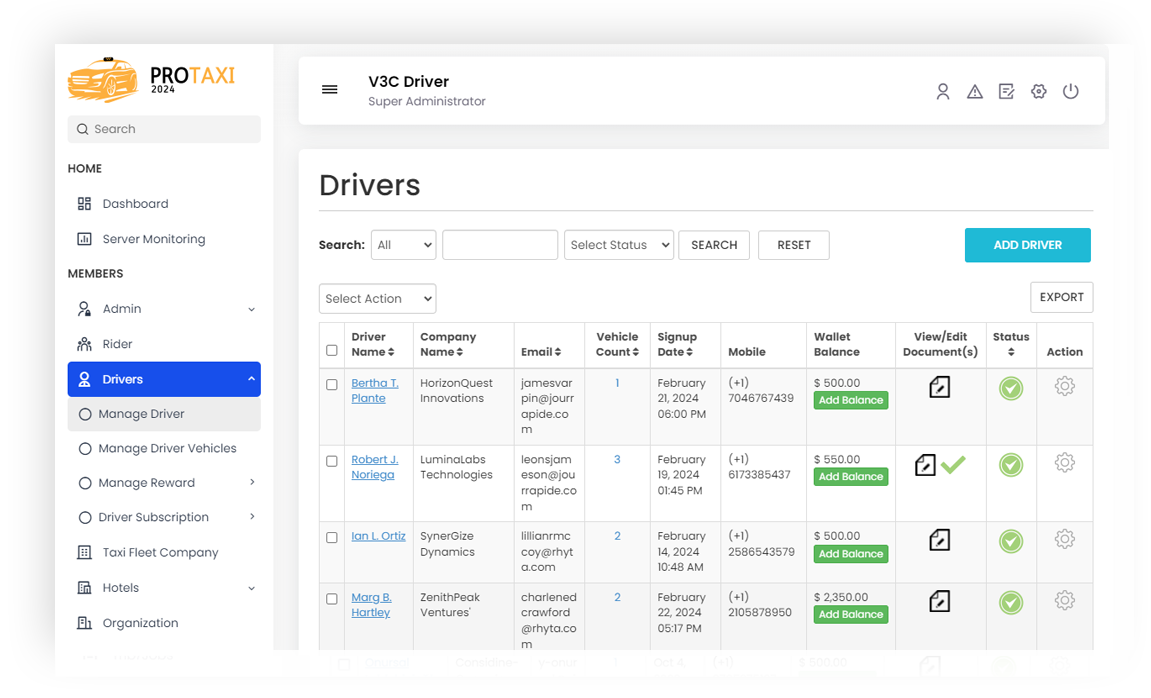The image size is (1151, 698).
Task: Sort table by Status column arrows
Action: tap(1011, 352)
